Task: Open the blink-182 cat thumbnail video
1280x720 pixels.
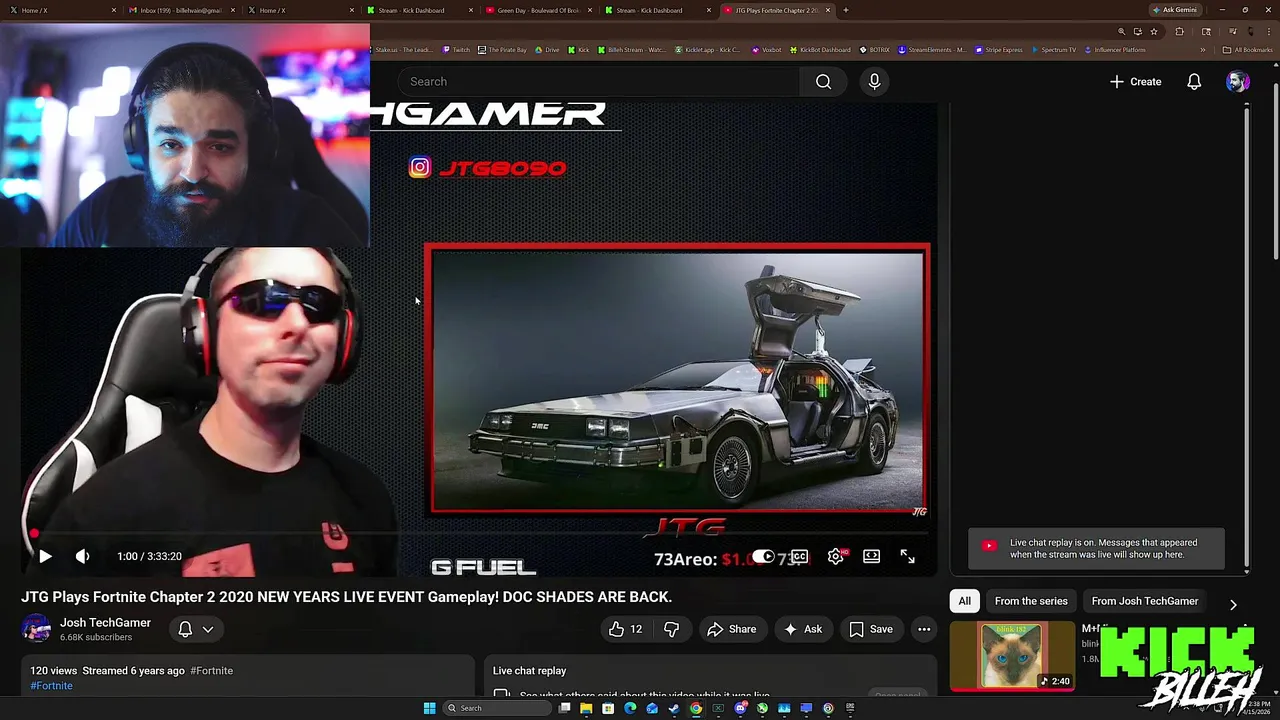Action: tap(1012, 656)
